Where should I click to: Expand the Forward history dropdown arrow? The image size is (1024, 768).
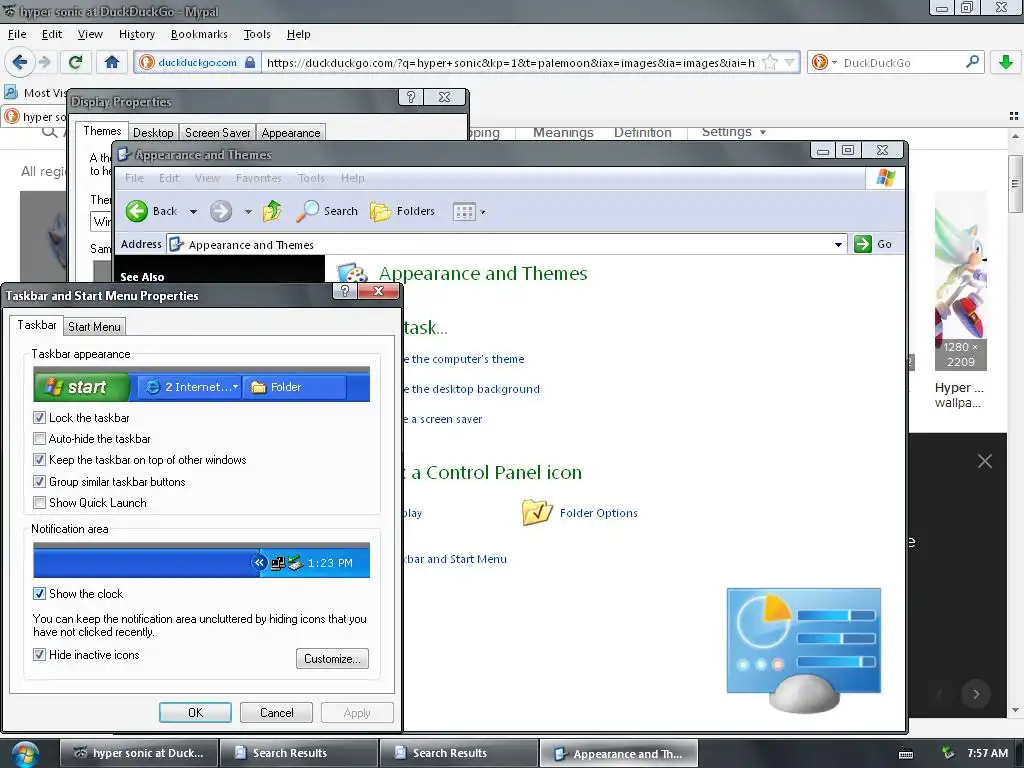click(248, 212)
